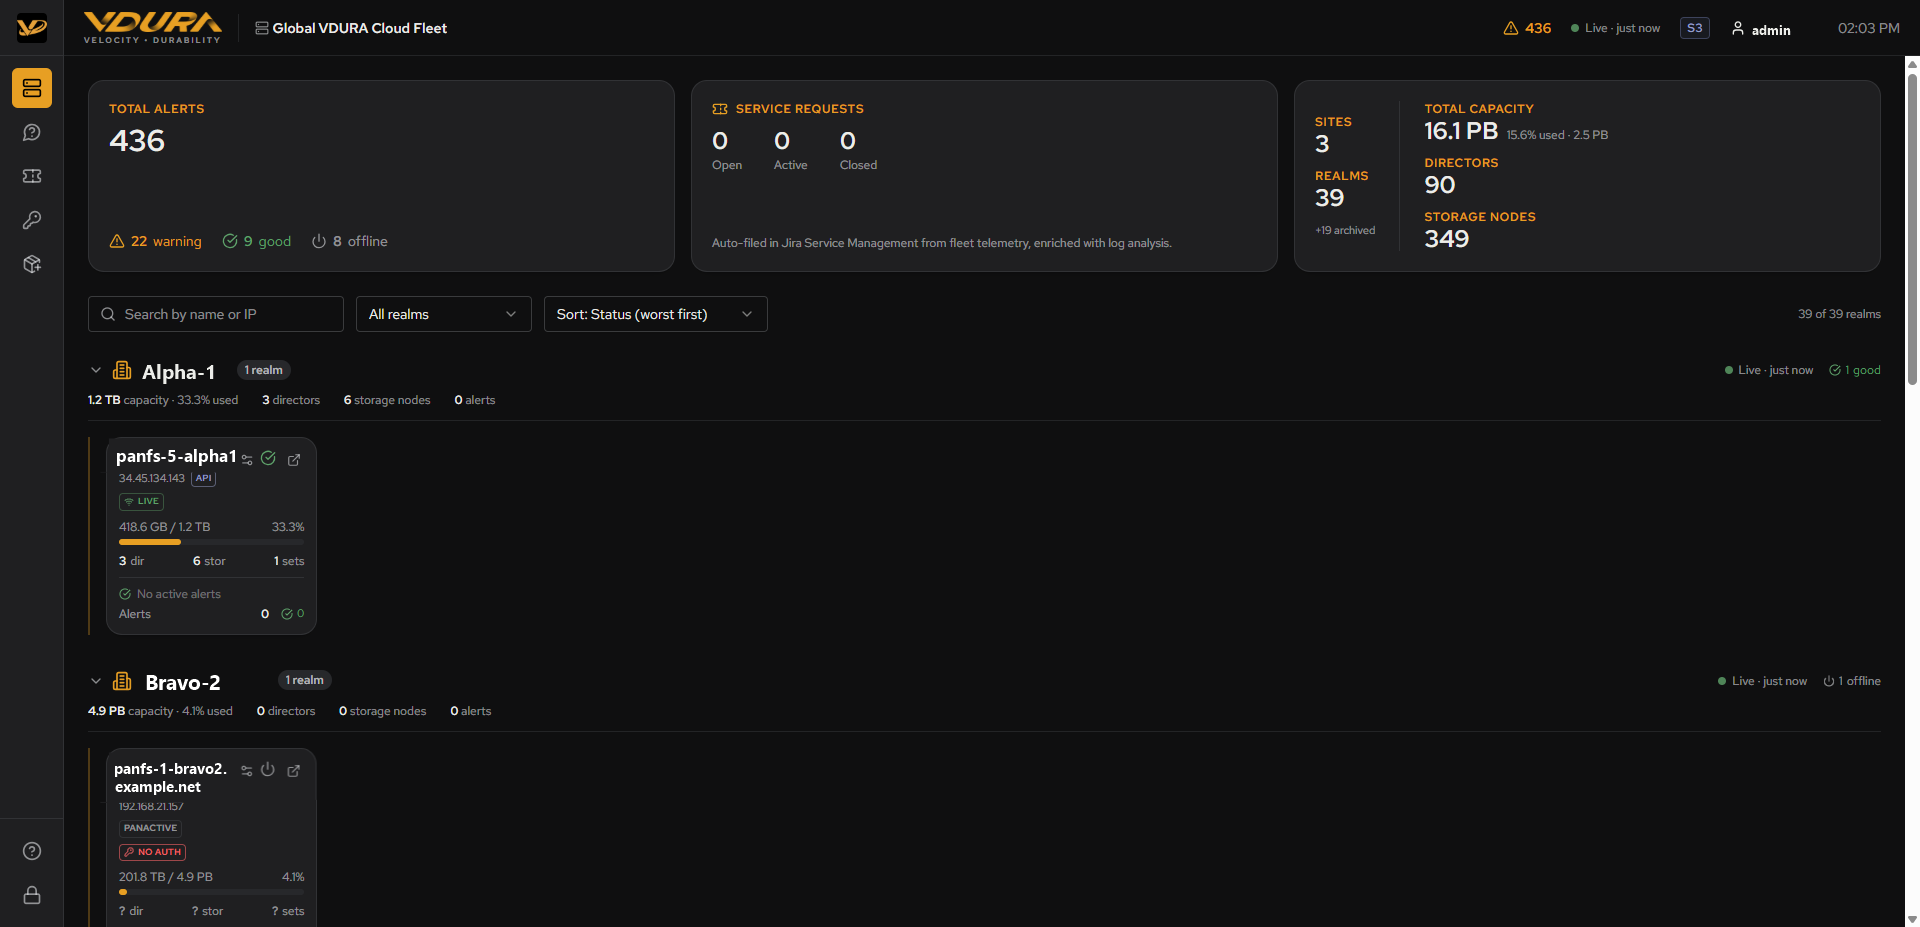Click the 436 alerts warning indicator
The height and width of the screenshot is (927, 1920).
(1527, 28)
